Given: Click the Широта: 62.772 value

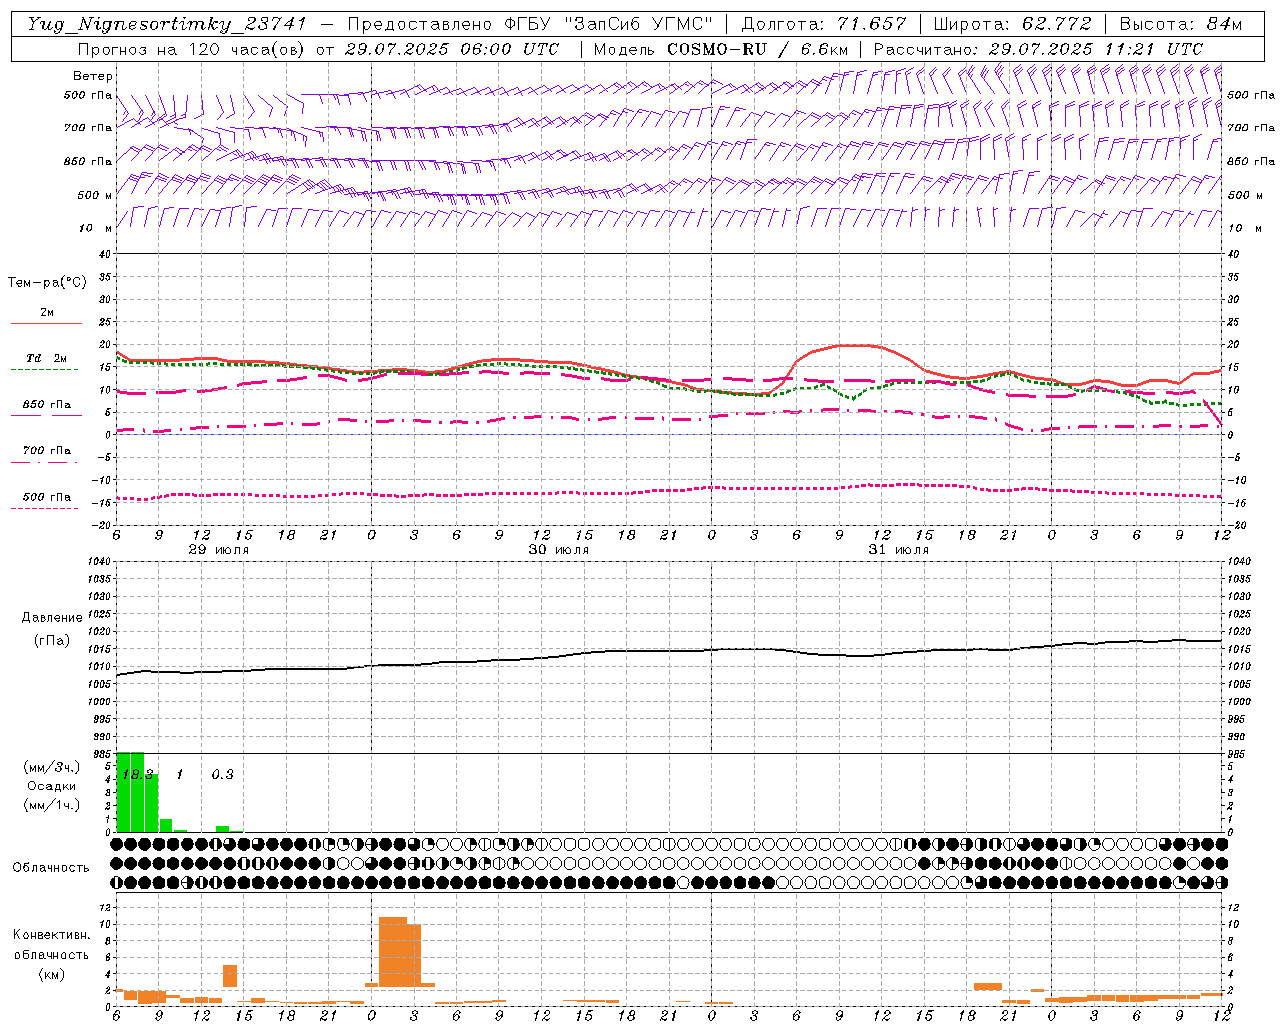Looking at the screenshot, I should coord(1013,24).
